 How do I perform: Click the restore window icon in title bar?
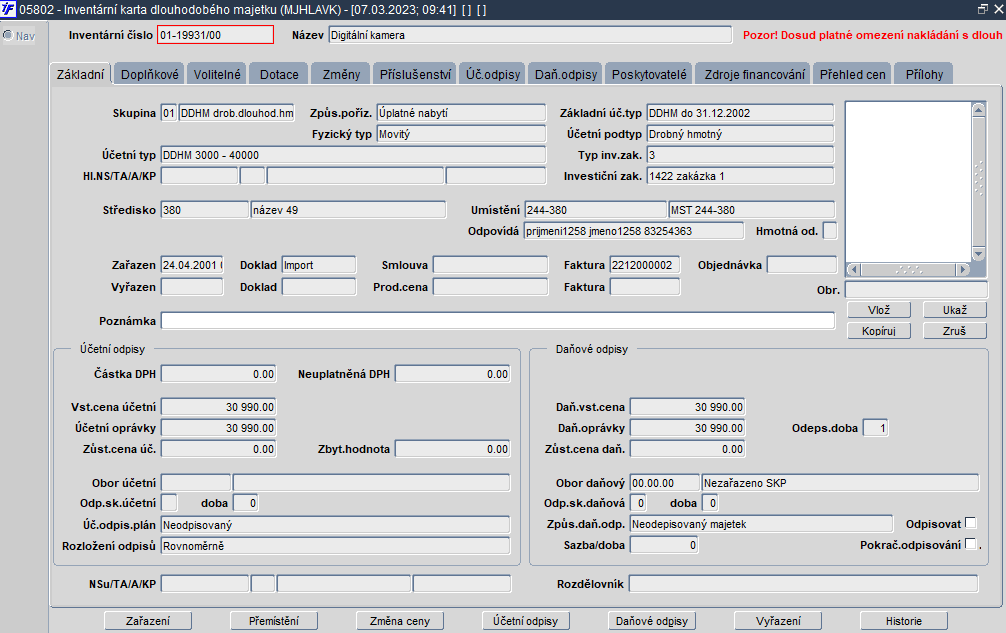tap(982, 9)
